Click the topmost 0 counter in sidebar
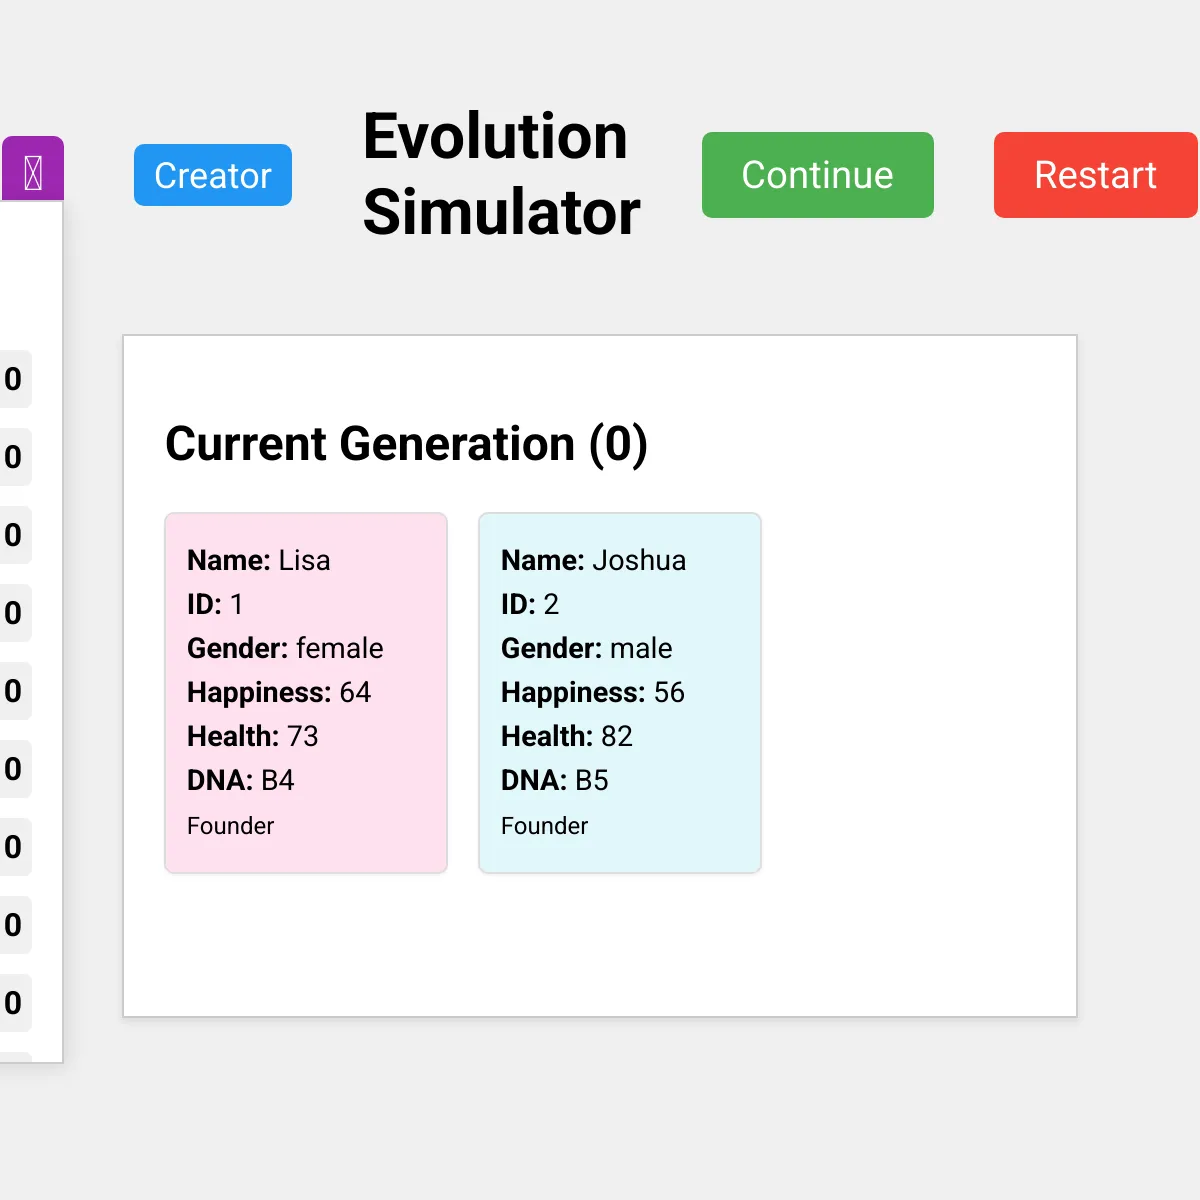 (13, 379)
